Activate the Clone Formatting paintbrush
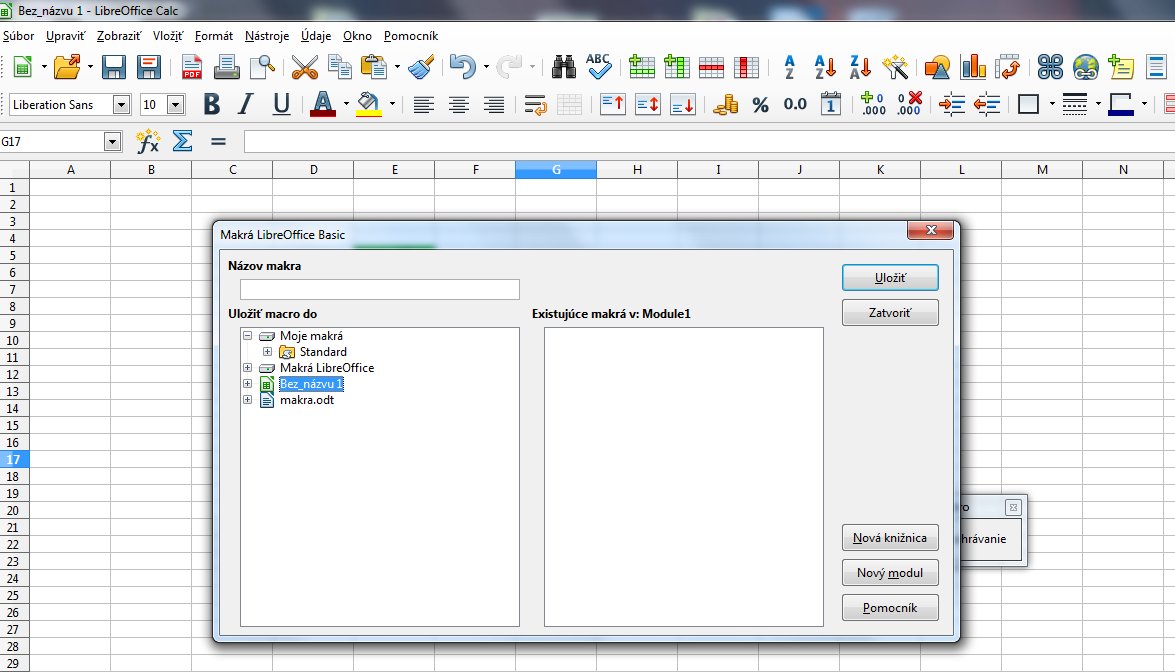The height and width of the screenshot is (672, 1175). [421, 67]
